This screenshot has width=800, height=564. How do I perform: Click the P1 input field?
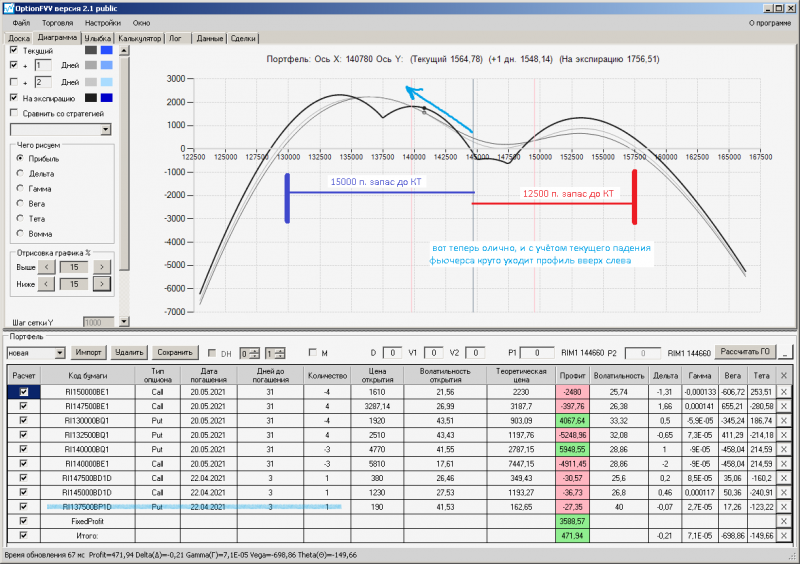(537, 353)
